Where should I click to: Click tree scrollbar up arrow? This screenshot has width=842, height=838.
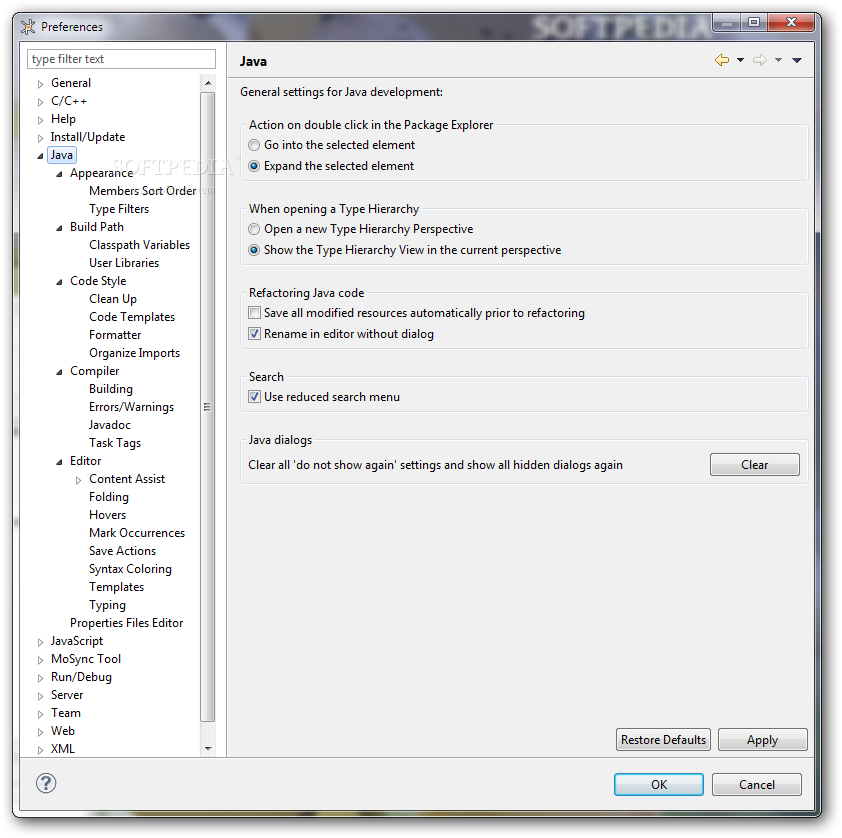(x=208, y=83)
